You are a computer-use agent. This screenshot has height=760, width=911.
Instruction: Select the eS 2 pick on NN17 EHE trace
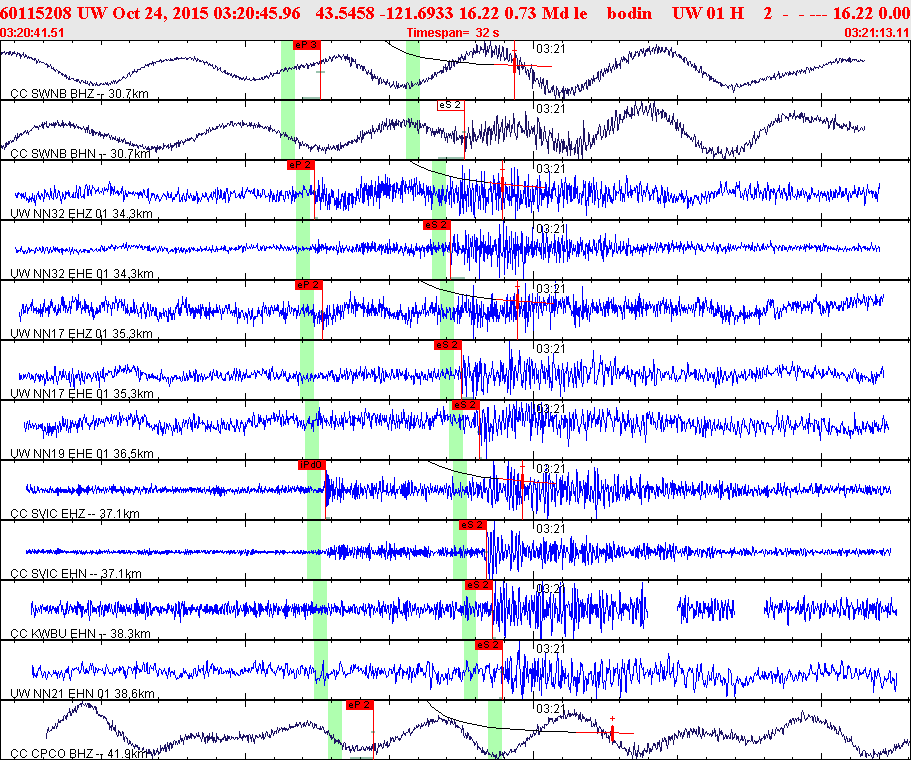[x=447, y=345]
